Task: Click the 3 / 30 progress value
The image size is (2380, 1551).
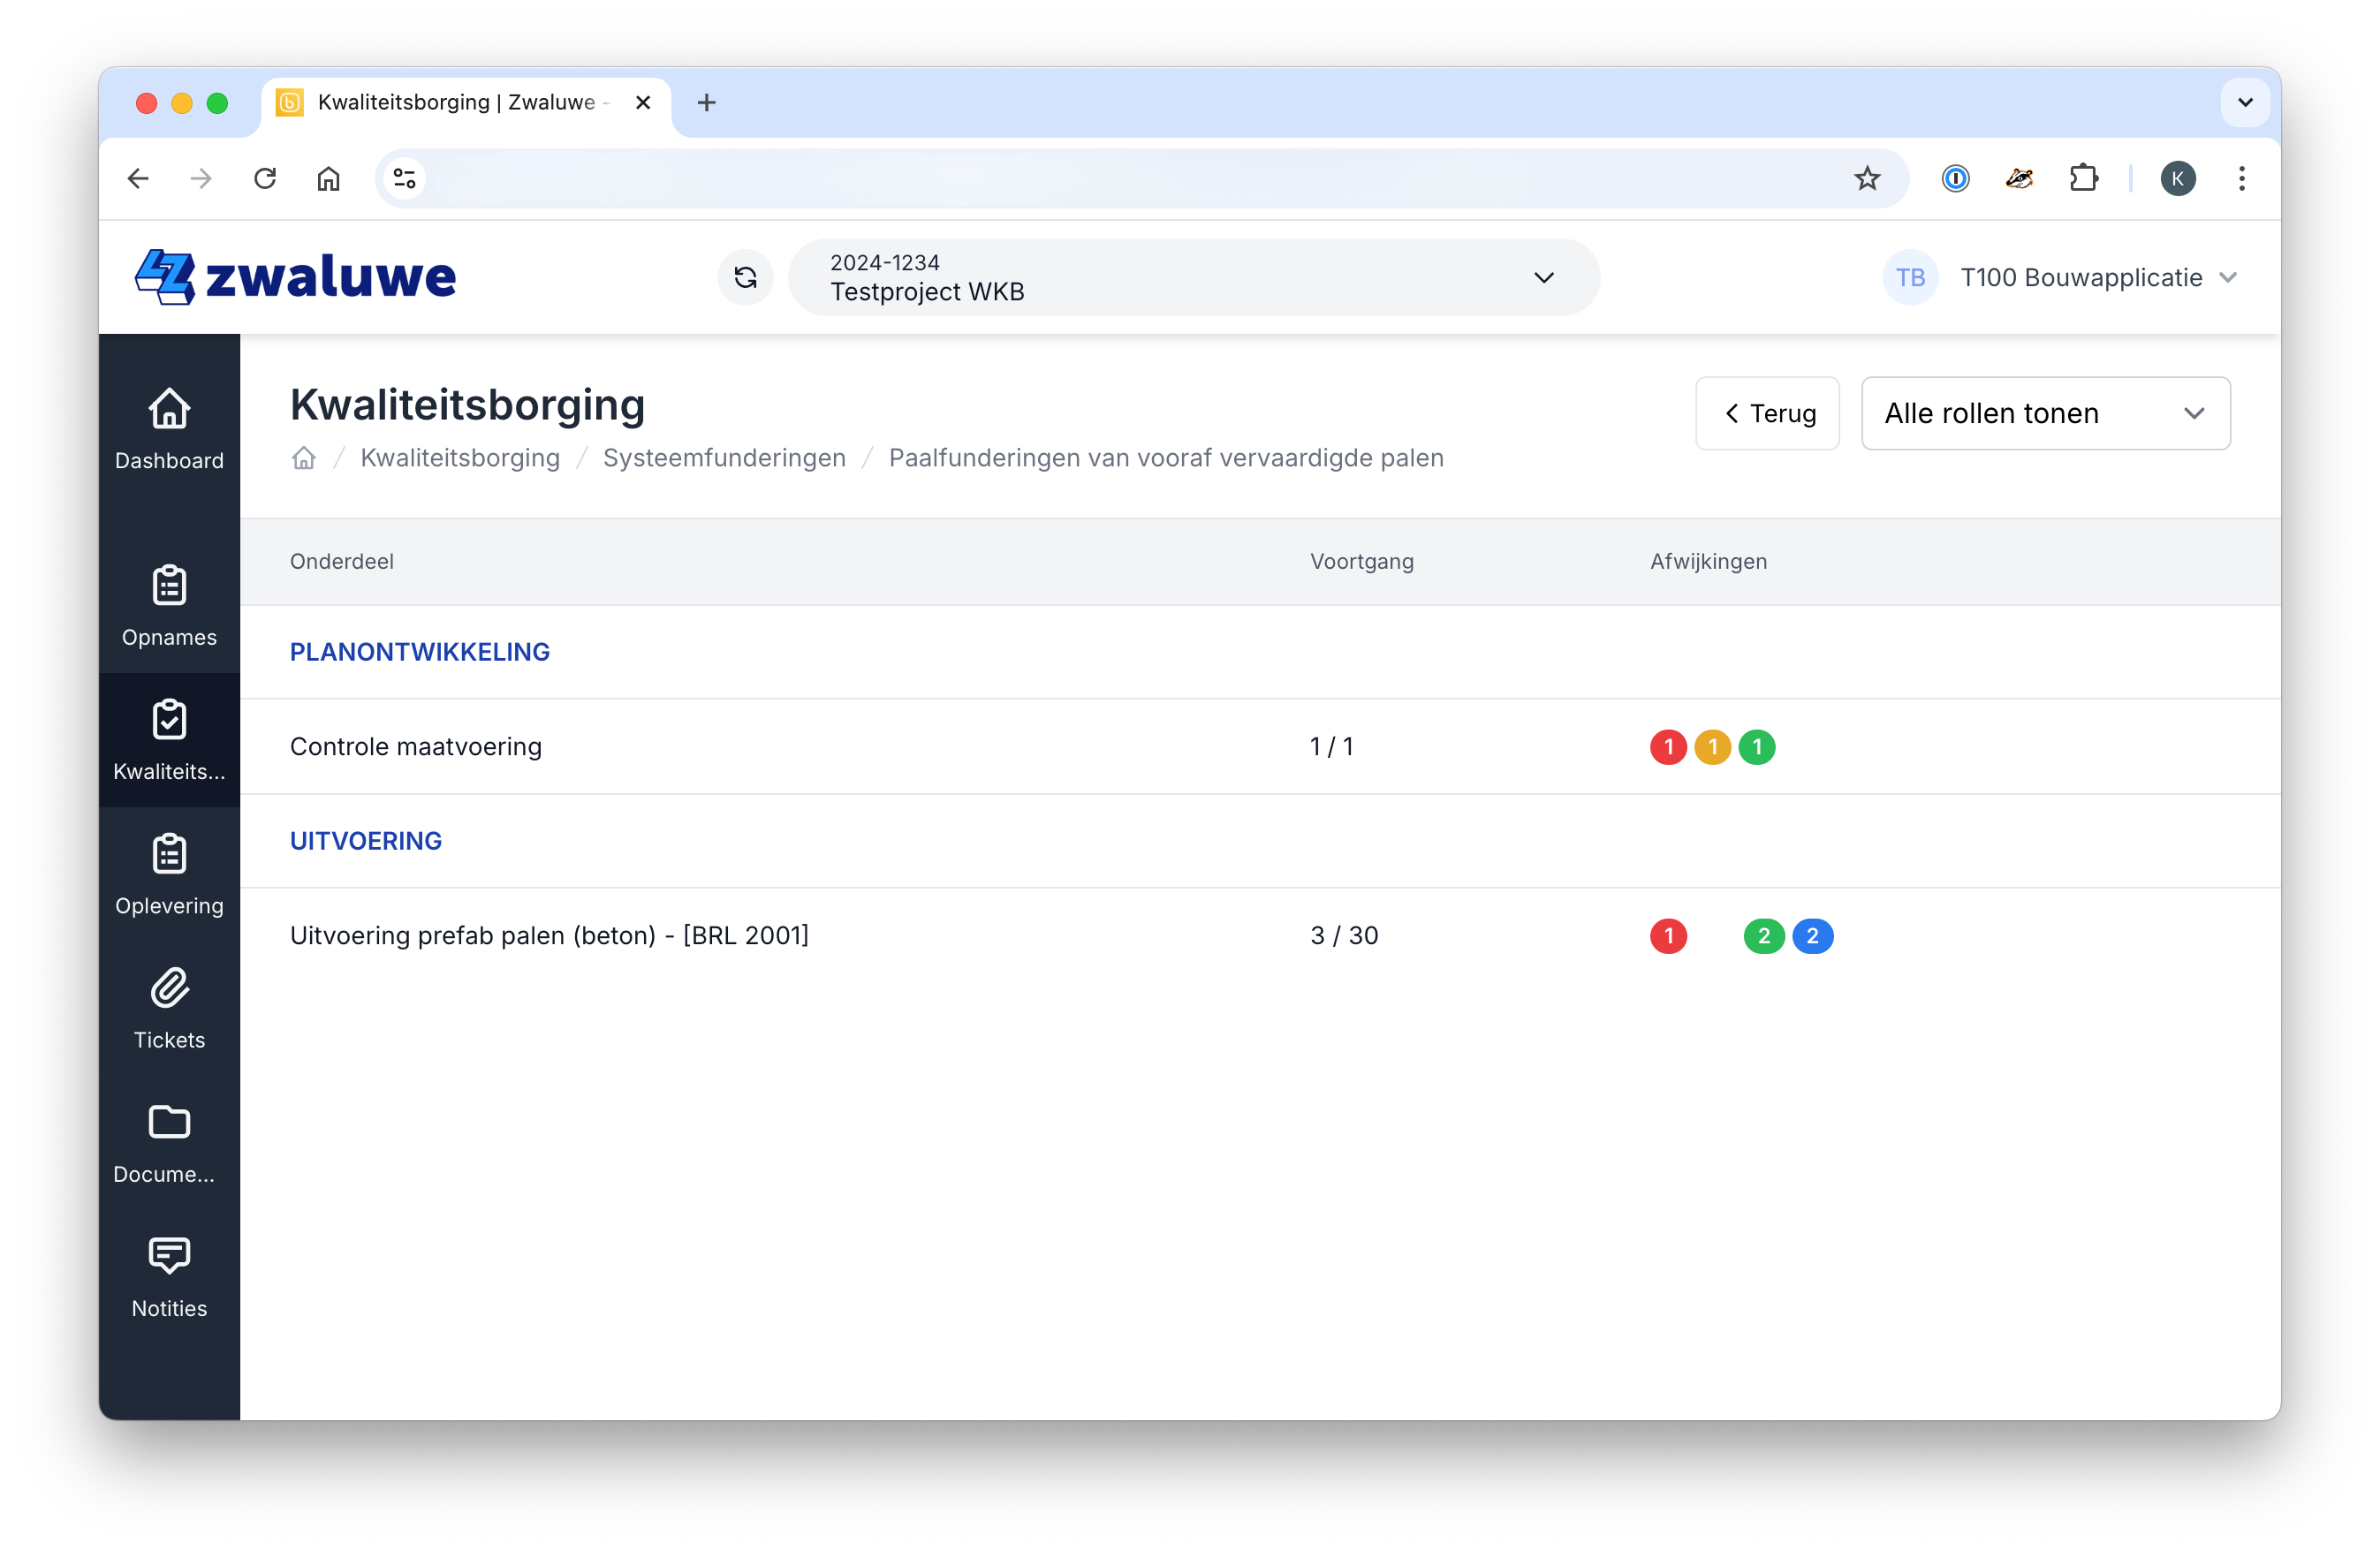Action: click(1344, 936)
